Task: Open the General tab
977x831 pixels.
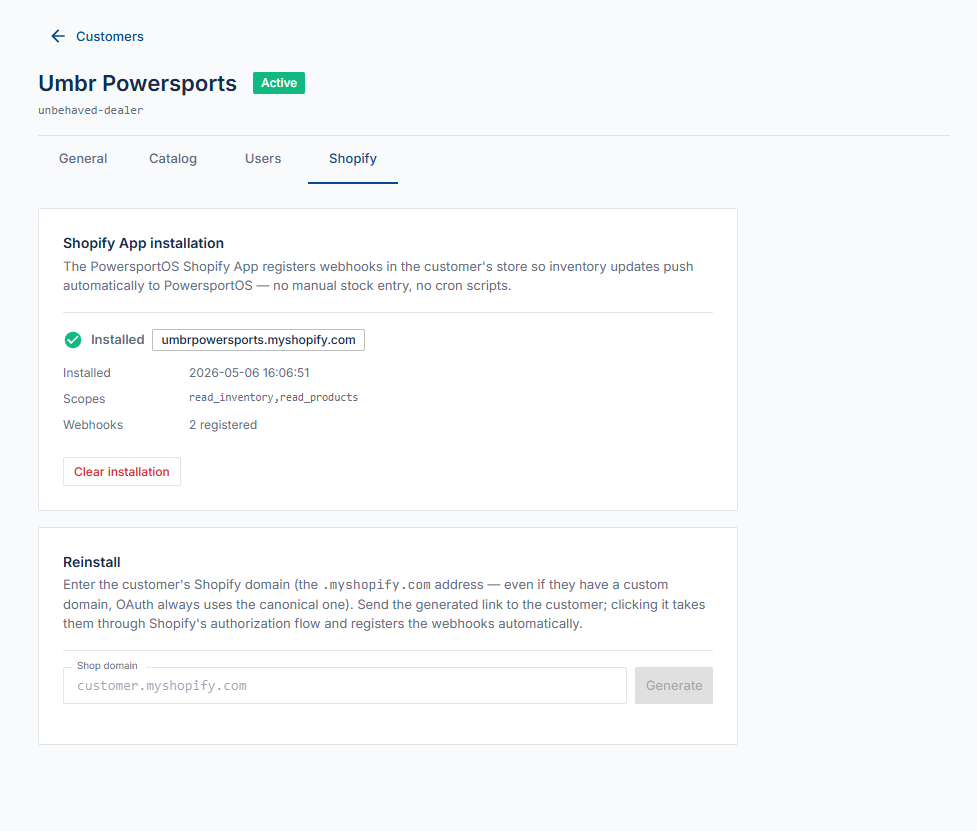Action: coord(83,158)
